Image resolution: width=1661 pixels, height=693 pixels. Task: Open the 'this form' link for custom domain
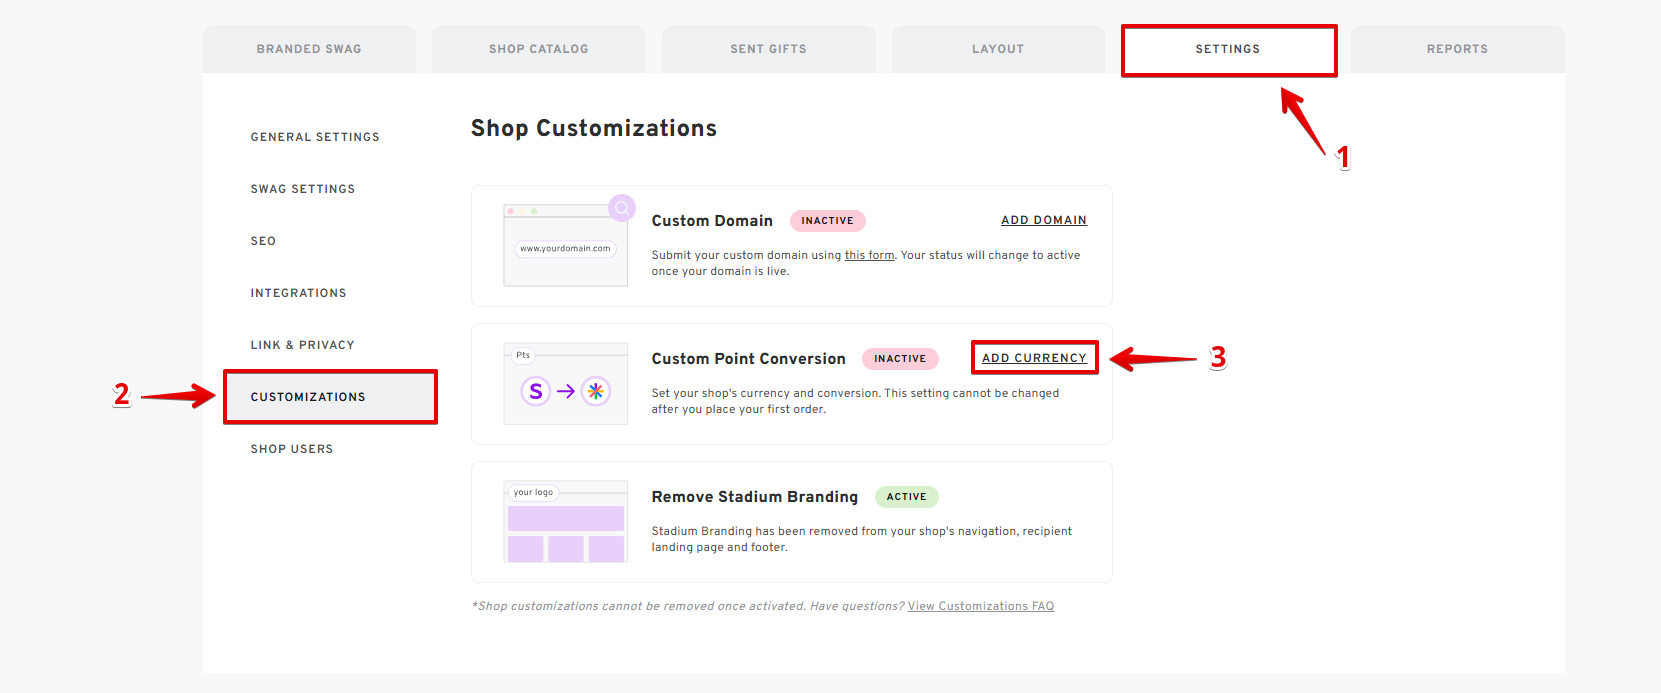click(869, 256)
